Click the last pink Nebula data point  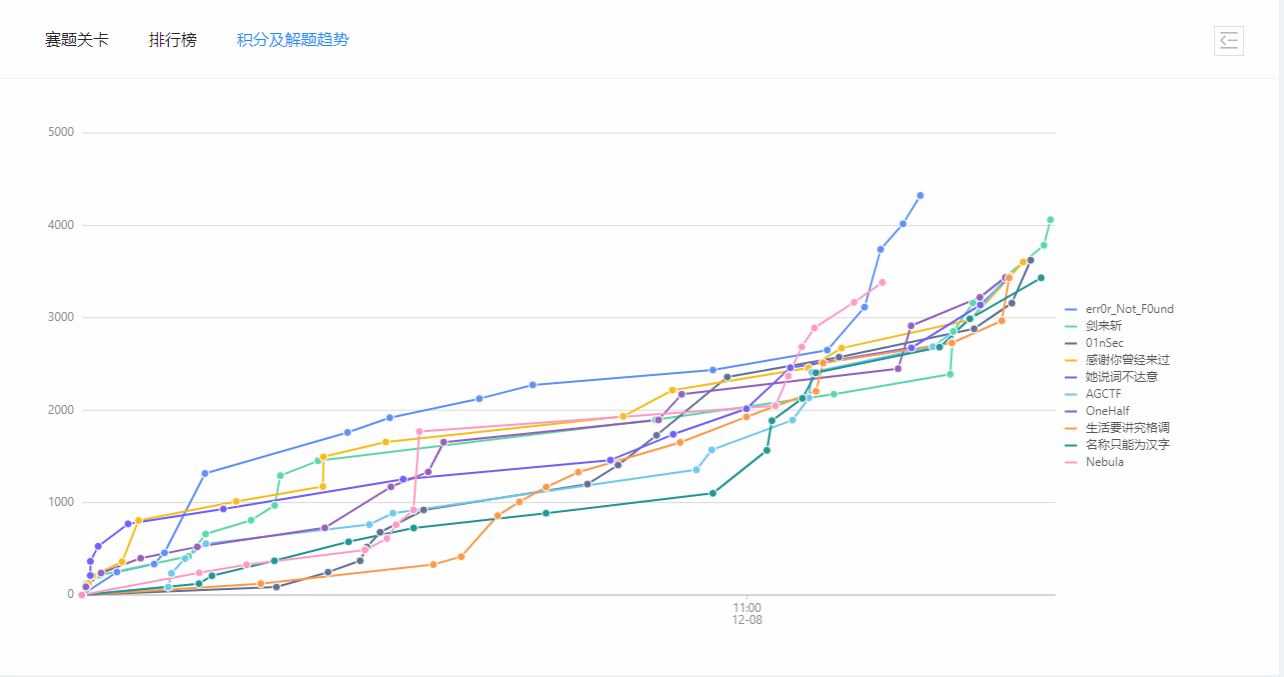coord(882,282)
